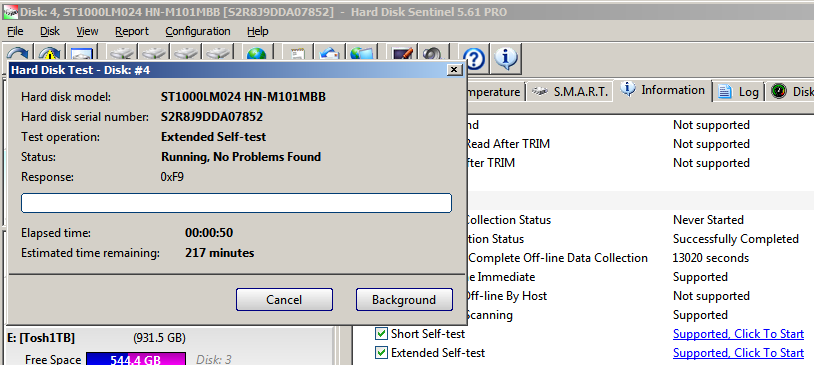Close the Hard Disk Test dialog
The width and height of the screenshot is (814, 365).
(x=453, y=70)
